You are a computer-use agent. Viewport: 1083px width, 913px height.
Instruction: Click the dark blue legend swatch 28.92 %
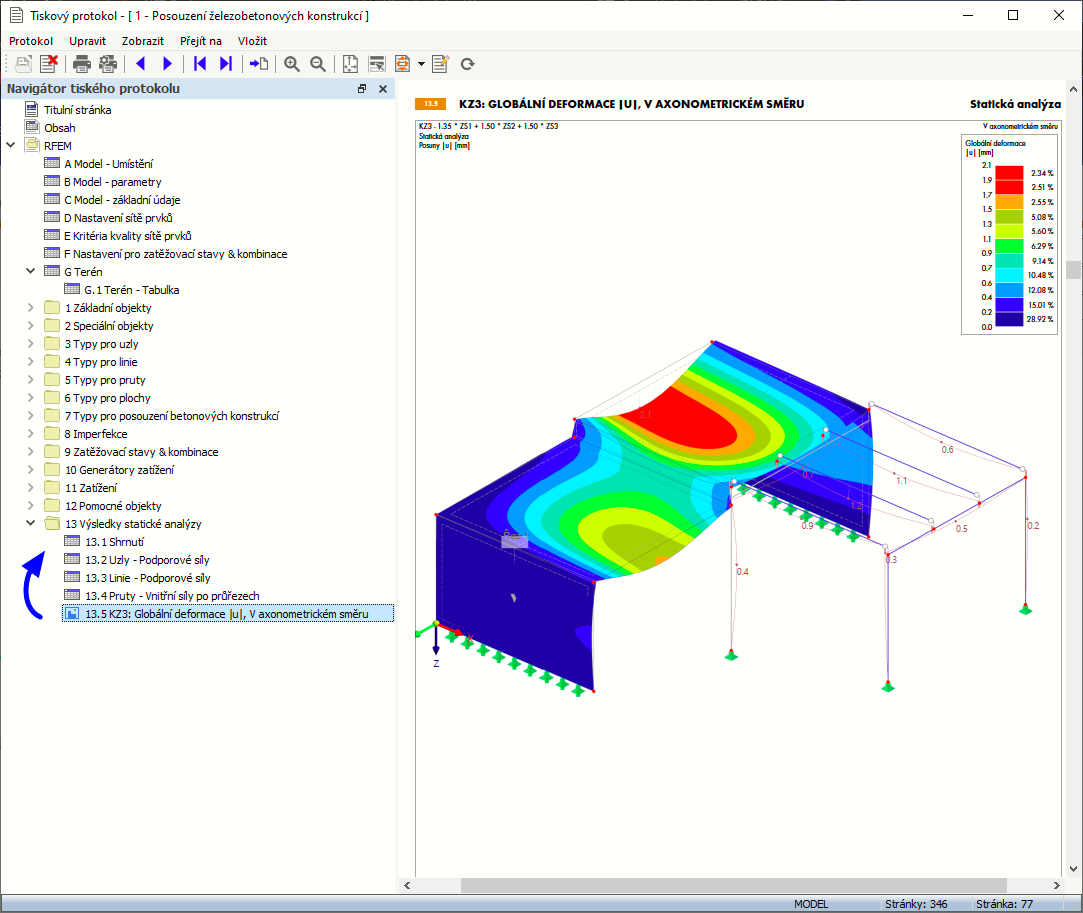tap(1008, 319)
